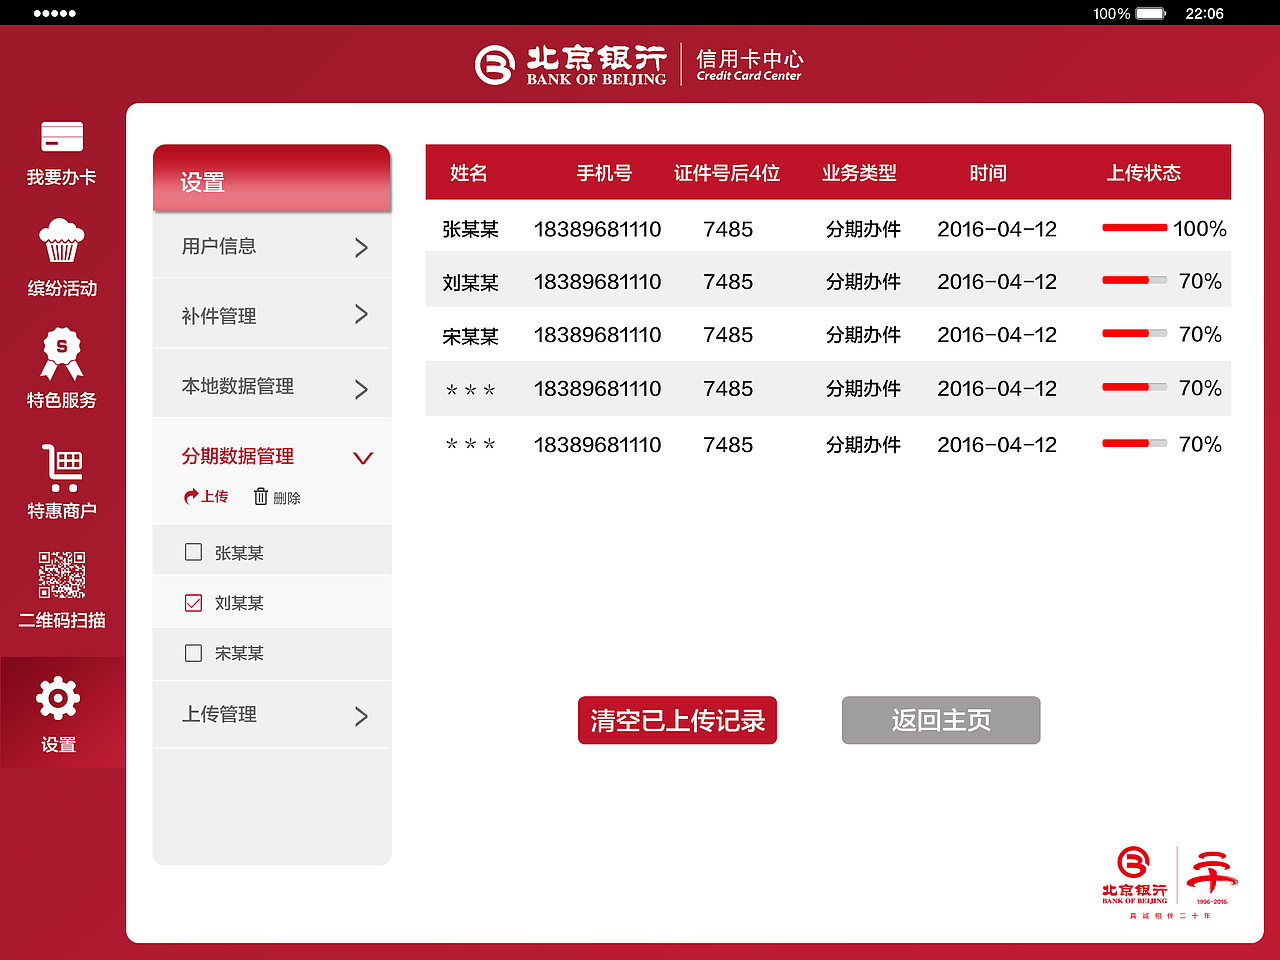The image size is (1280, 960).
Task: Click 刘某某's 70% upload progress bar
Action: coord(1133,280)
